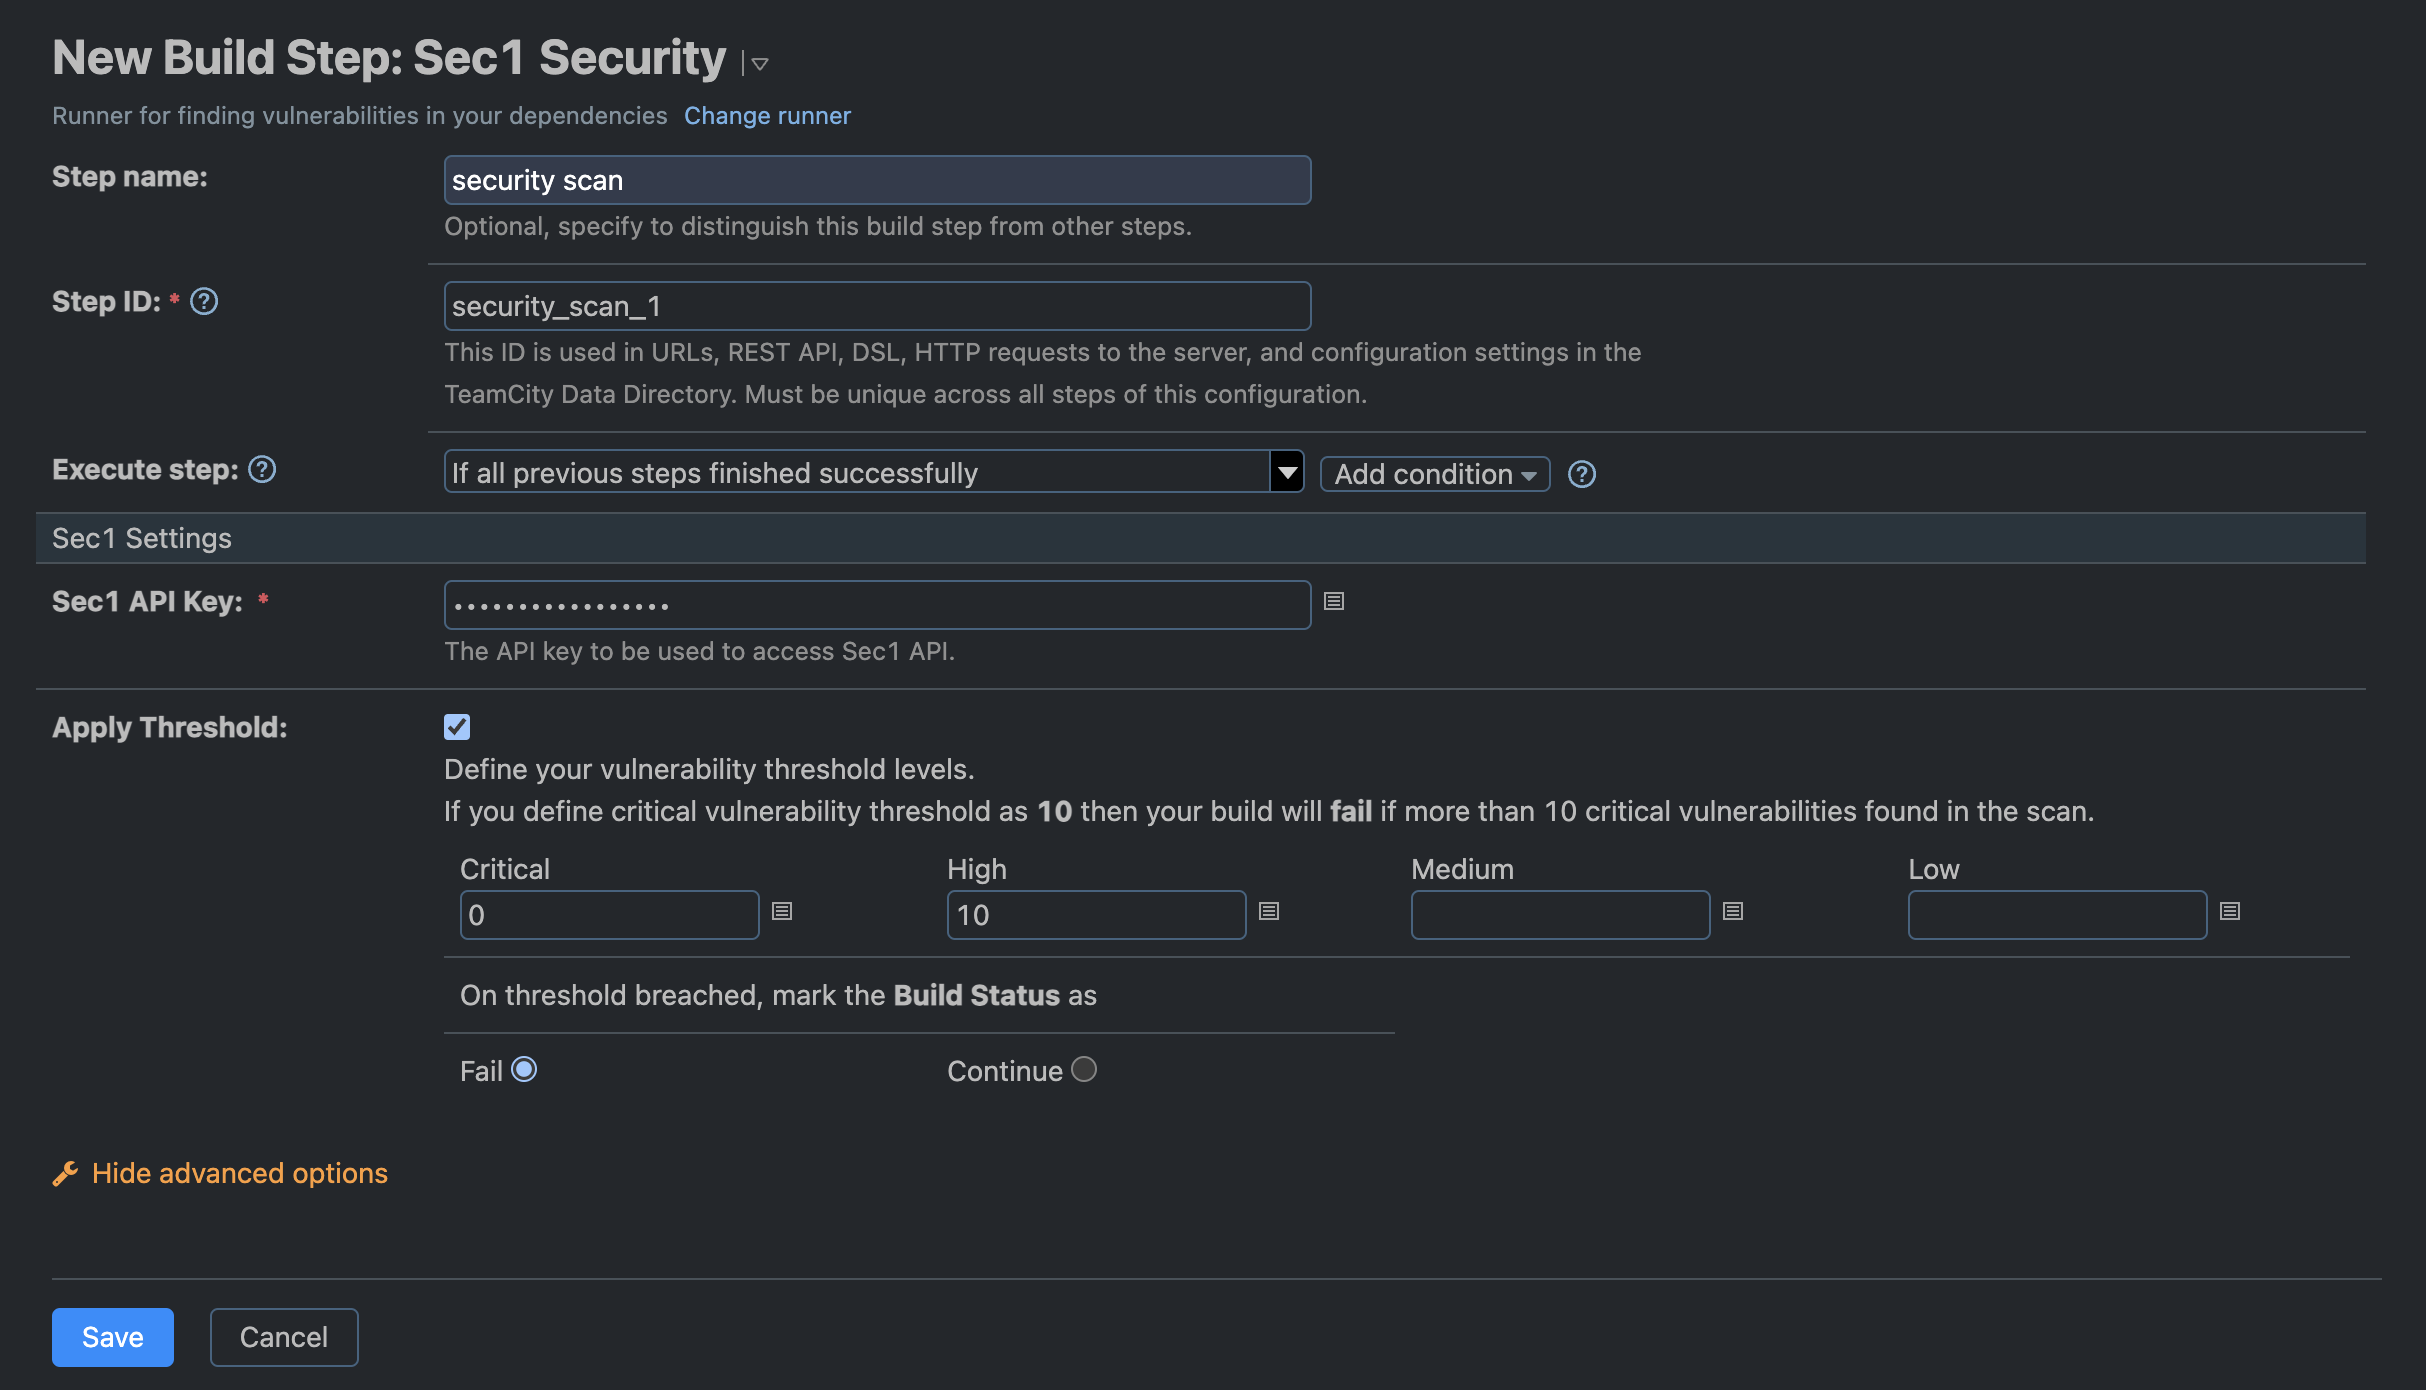This screenshot has height=1390, width=2426.
Task: Click the Change runner link
Action: point(767,115)
